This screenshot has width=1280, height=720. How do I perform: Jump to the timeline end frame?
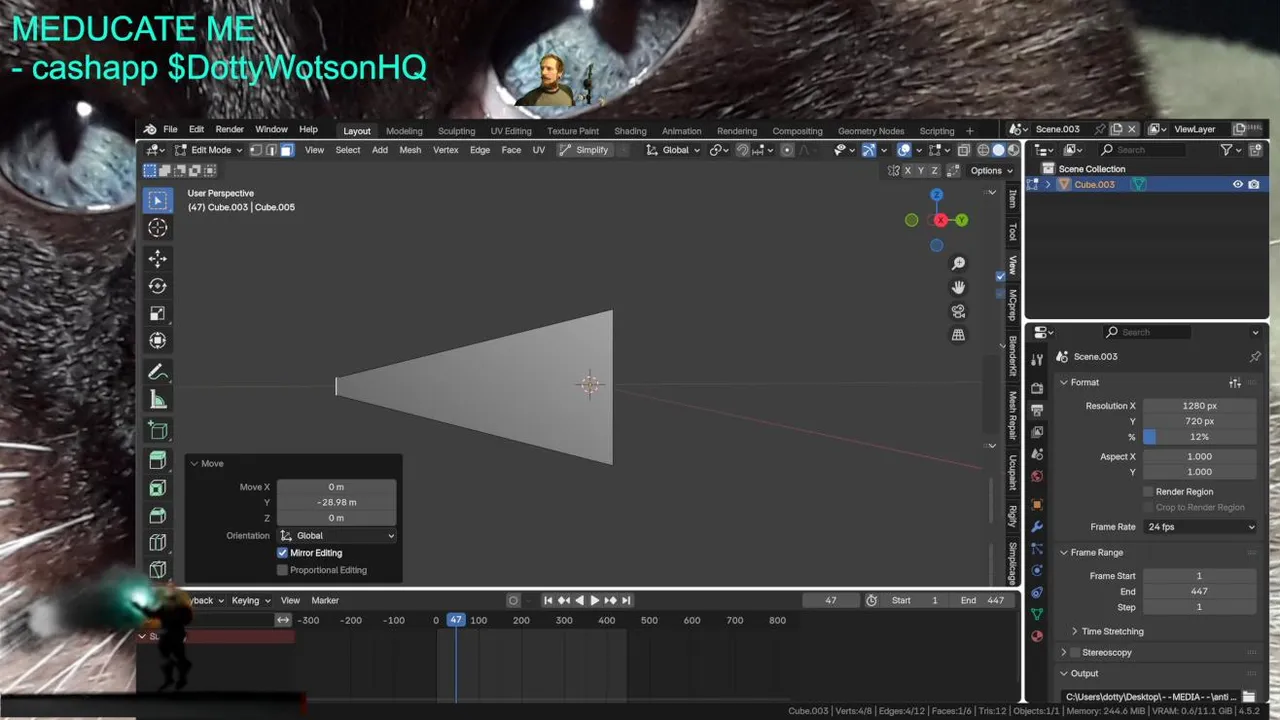pos(626,600)
